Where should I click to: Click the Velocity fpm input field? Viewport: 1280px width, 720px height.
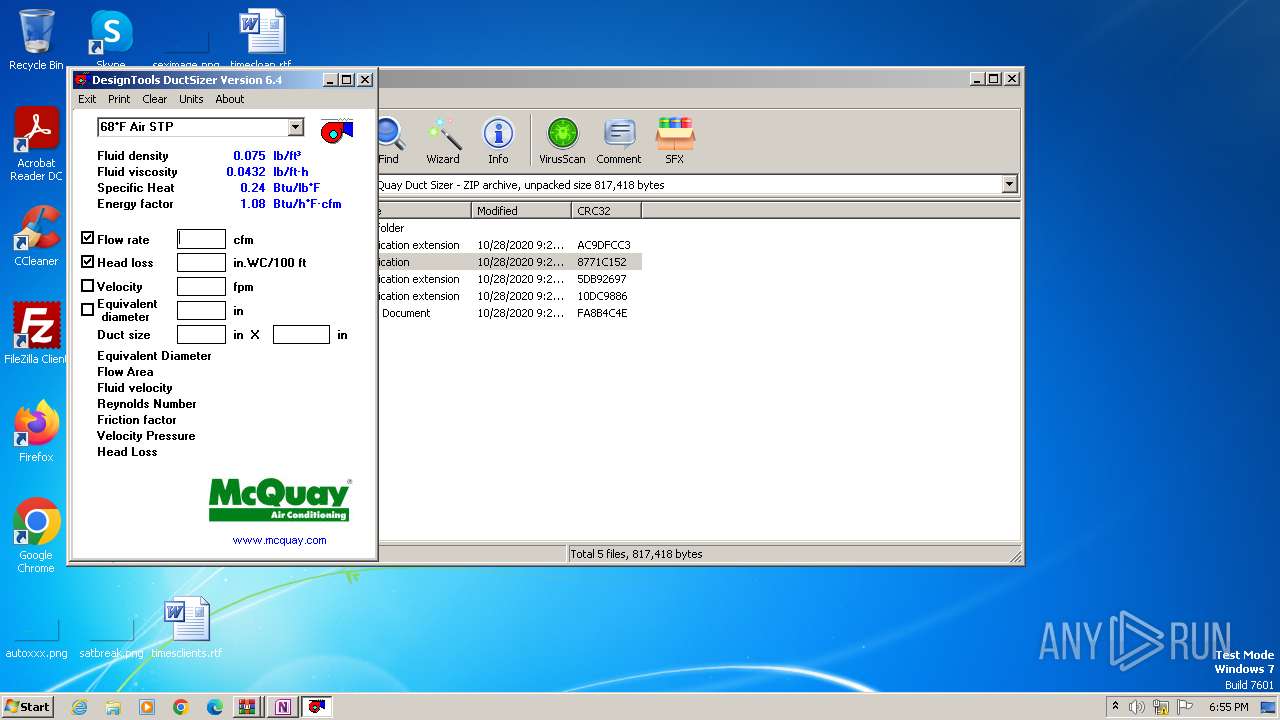201,287
